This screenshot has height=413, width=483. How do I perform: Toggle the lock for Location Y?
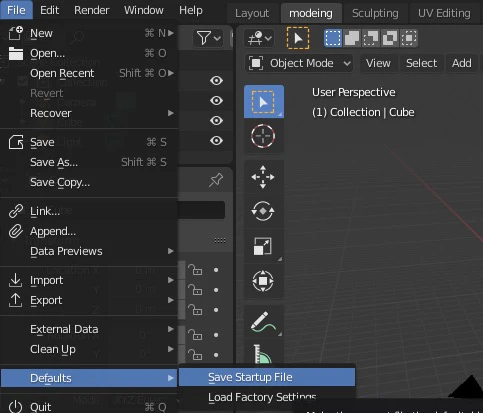tap(195, 290)
